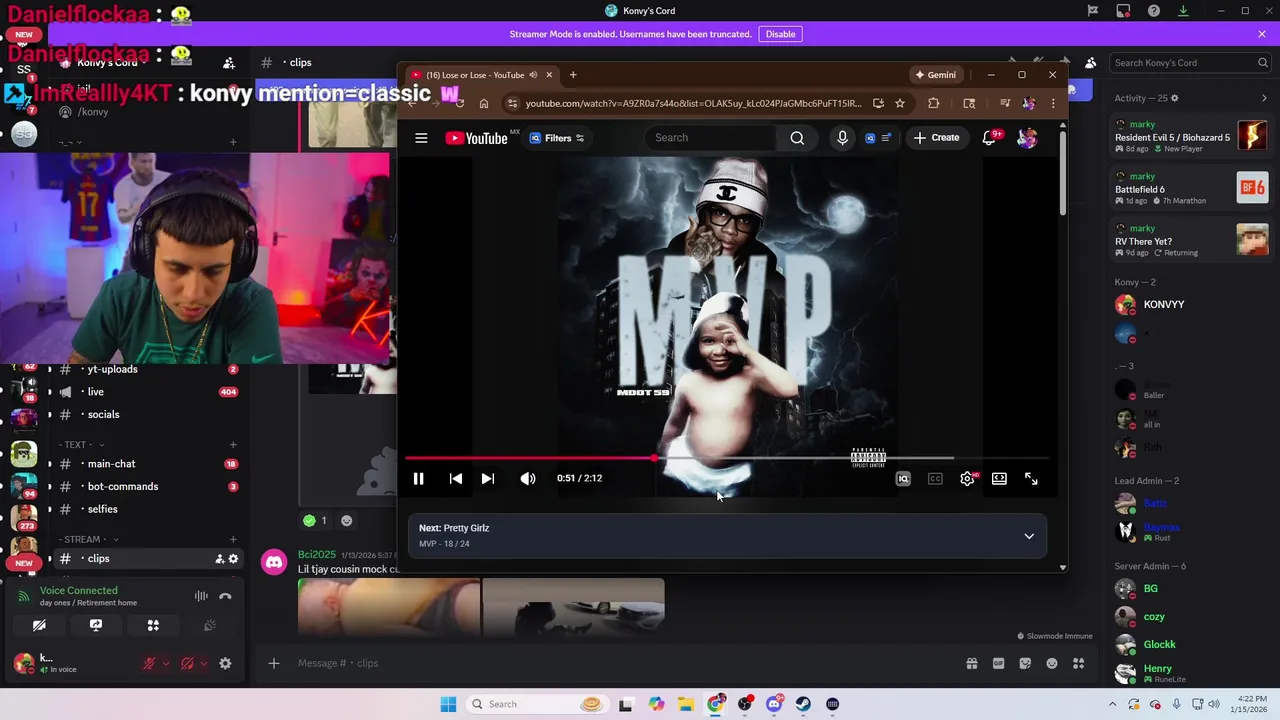Viewport: 1280px width, 720px height.
Task: Open Gemini in browser title bar
Action: (x=936, y=75)
